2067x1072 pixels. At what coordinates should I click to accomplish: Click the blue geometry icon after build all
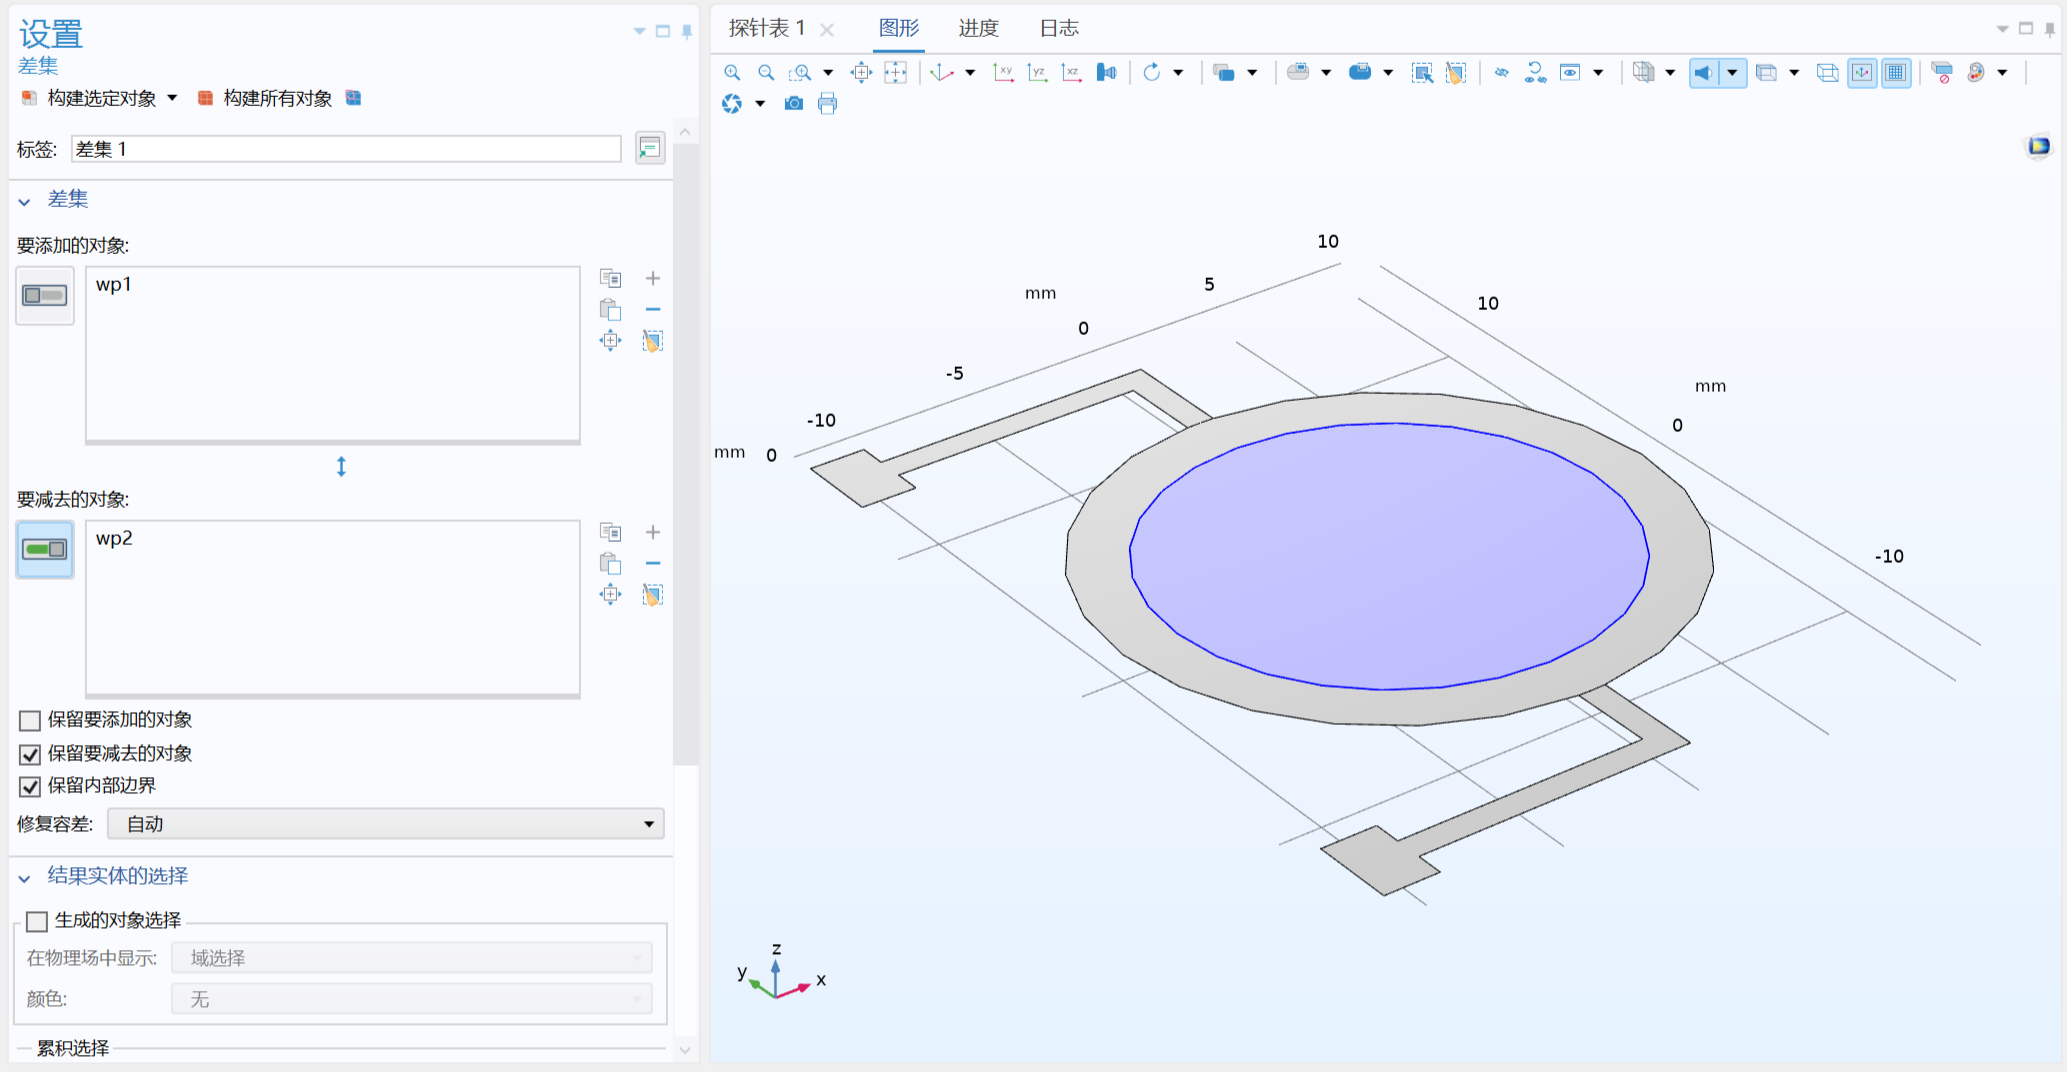coord(353,98)
